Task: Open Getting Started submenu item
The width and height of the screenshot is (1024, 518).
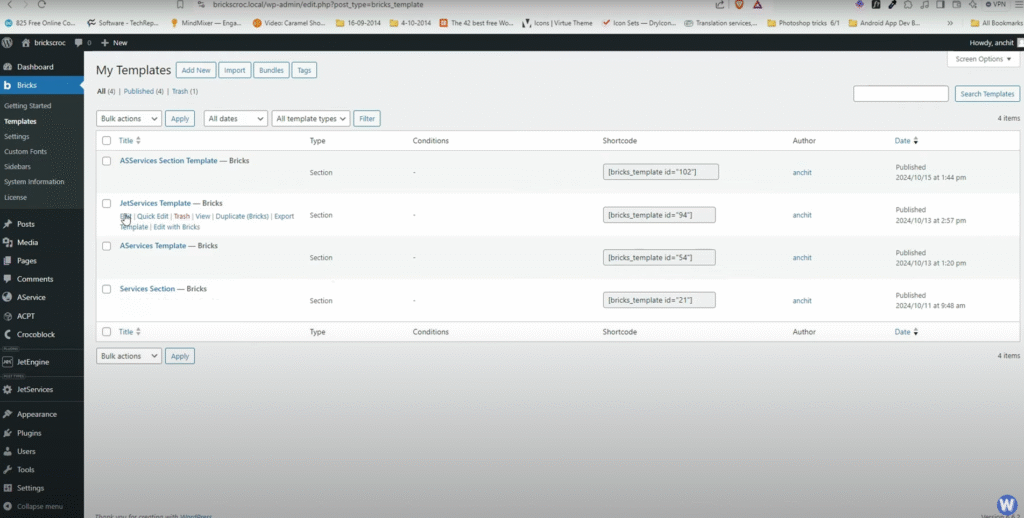Action: click(x=27, y=106)
